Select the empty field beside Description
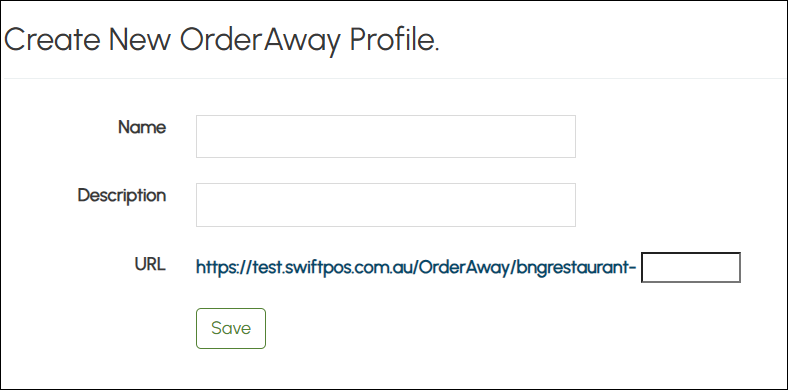The width and height of the screenshot is (788, 390). (385, 205)
